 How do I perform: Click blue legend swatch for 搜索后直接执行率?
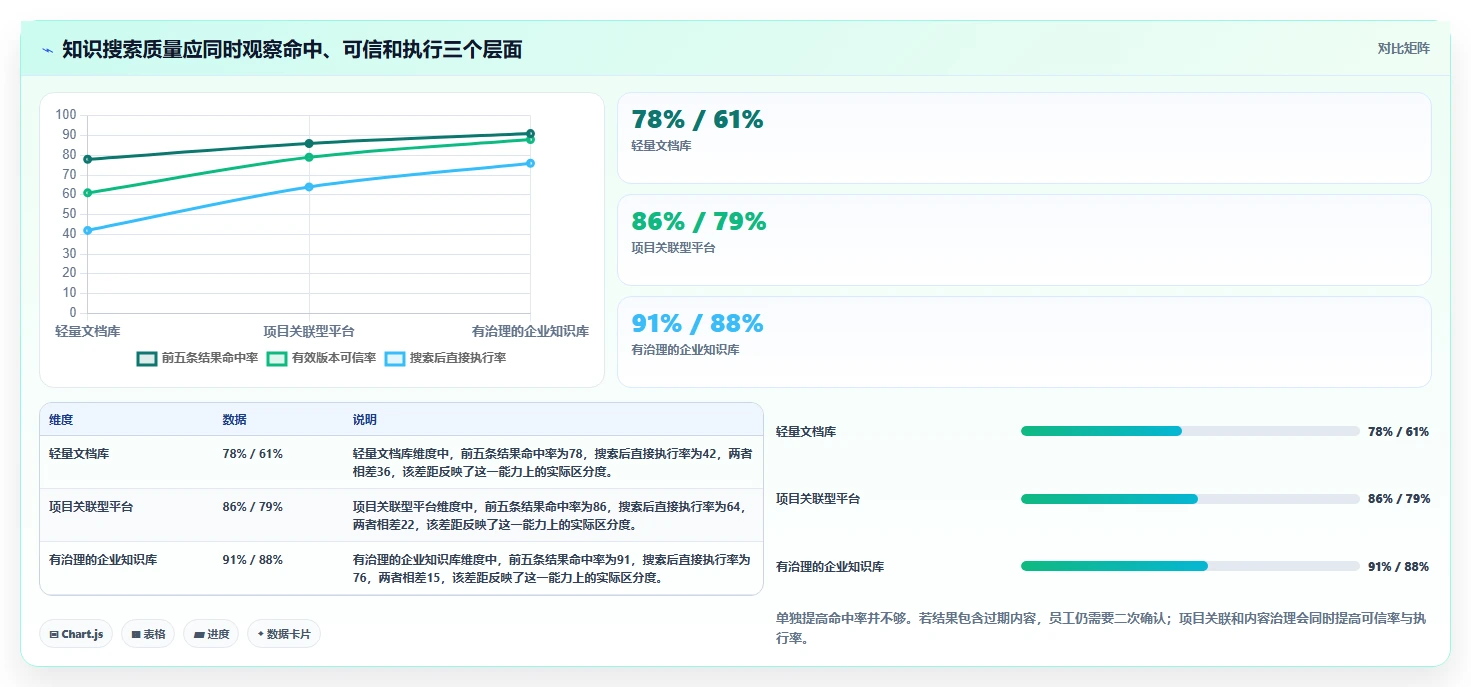point(395,358)
